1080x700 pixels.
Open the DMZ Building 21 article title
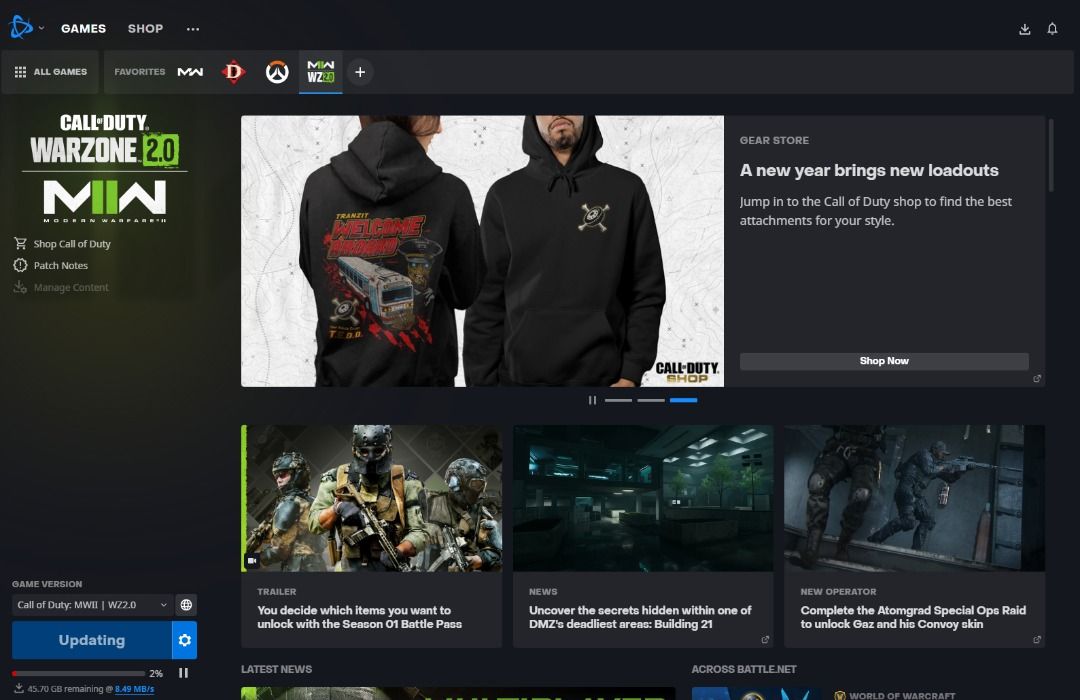click(x=640, y=617)
